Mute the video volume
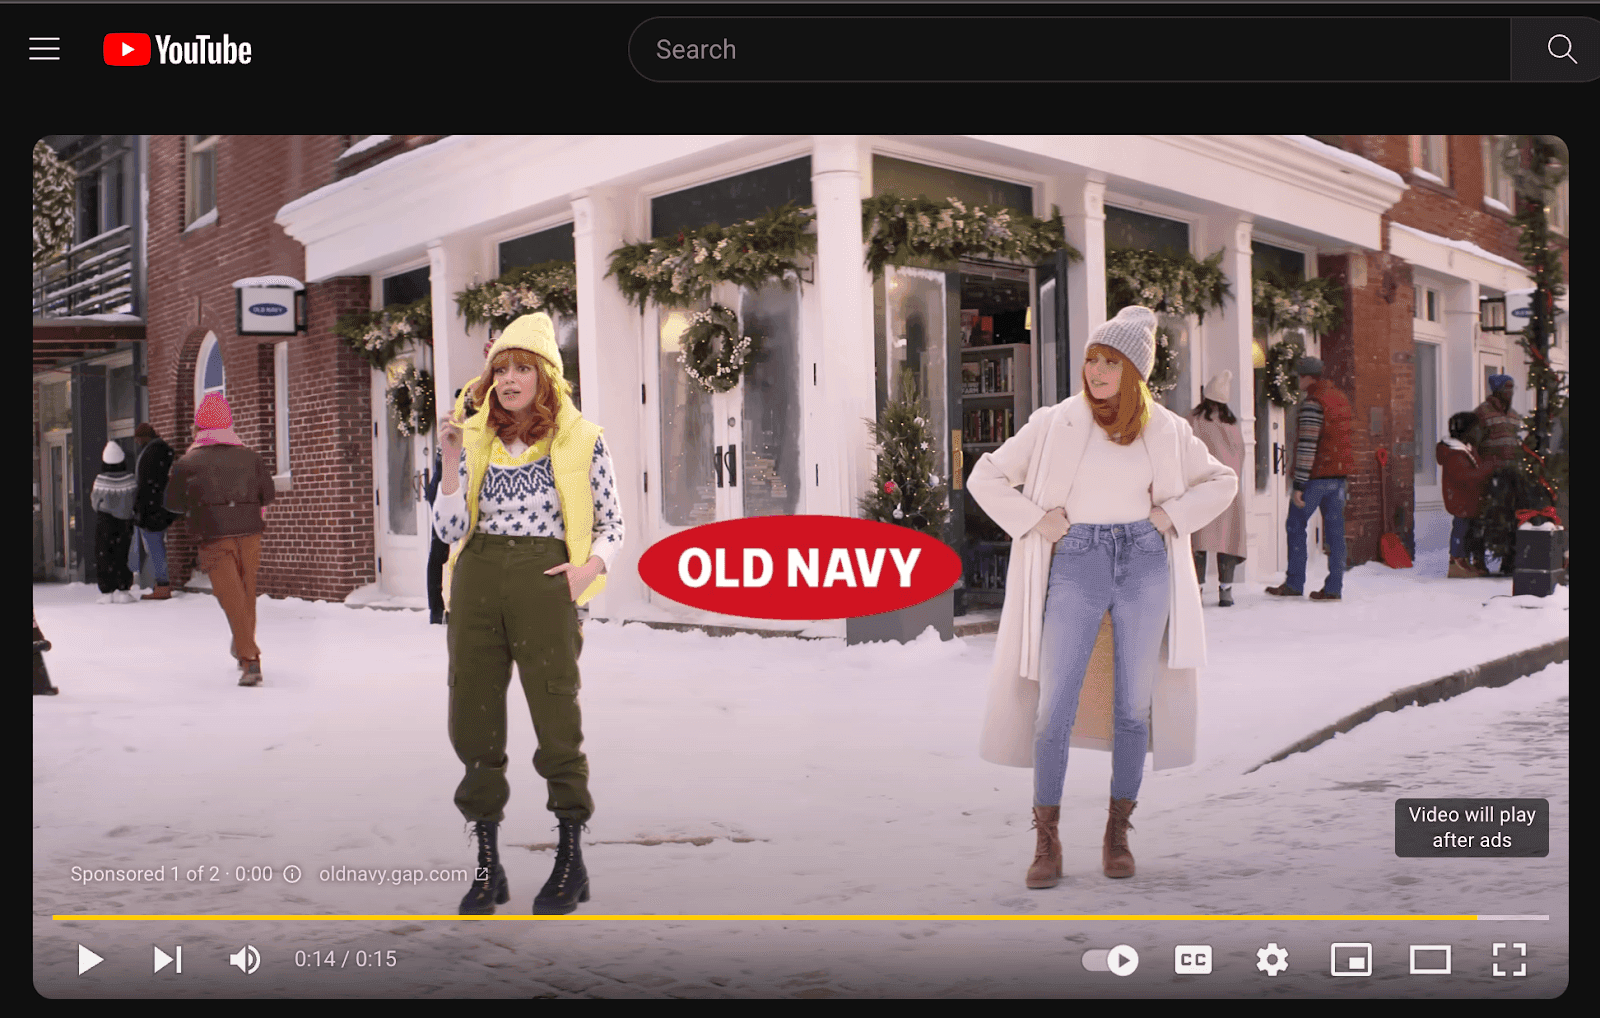The image size is (1600, 1018). [x=243, y=959]
